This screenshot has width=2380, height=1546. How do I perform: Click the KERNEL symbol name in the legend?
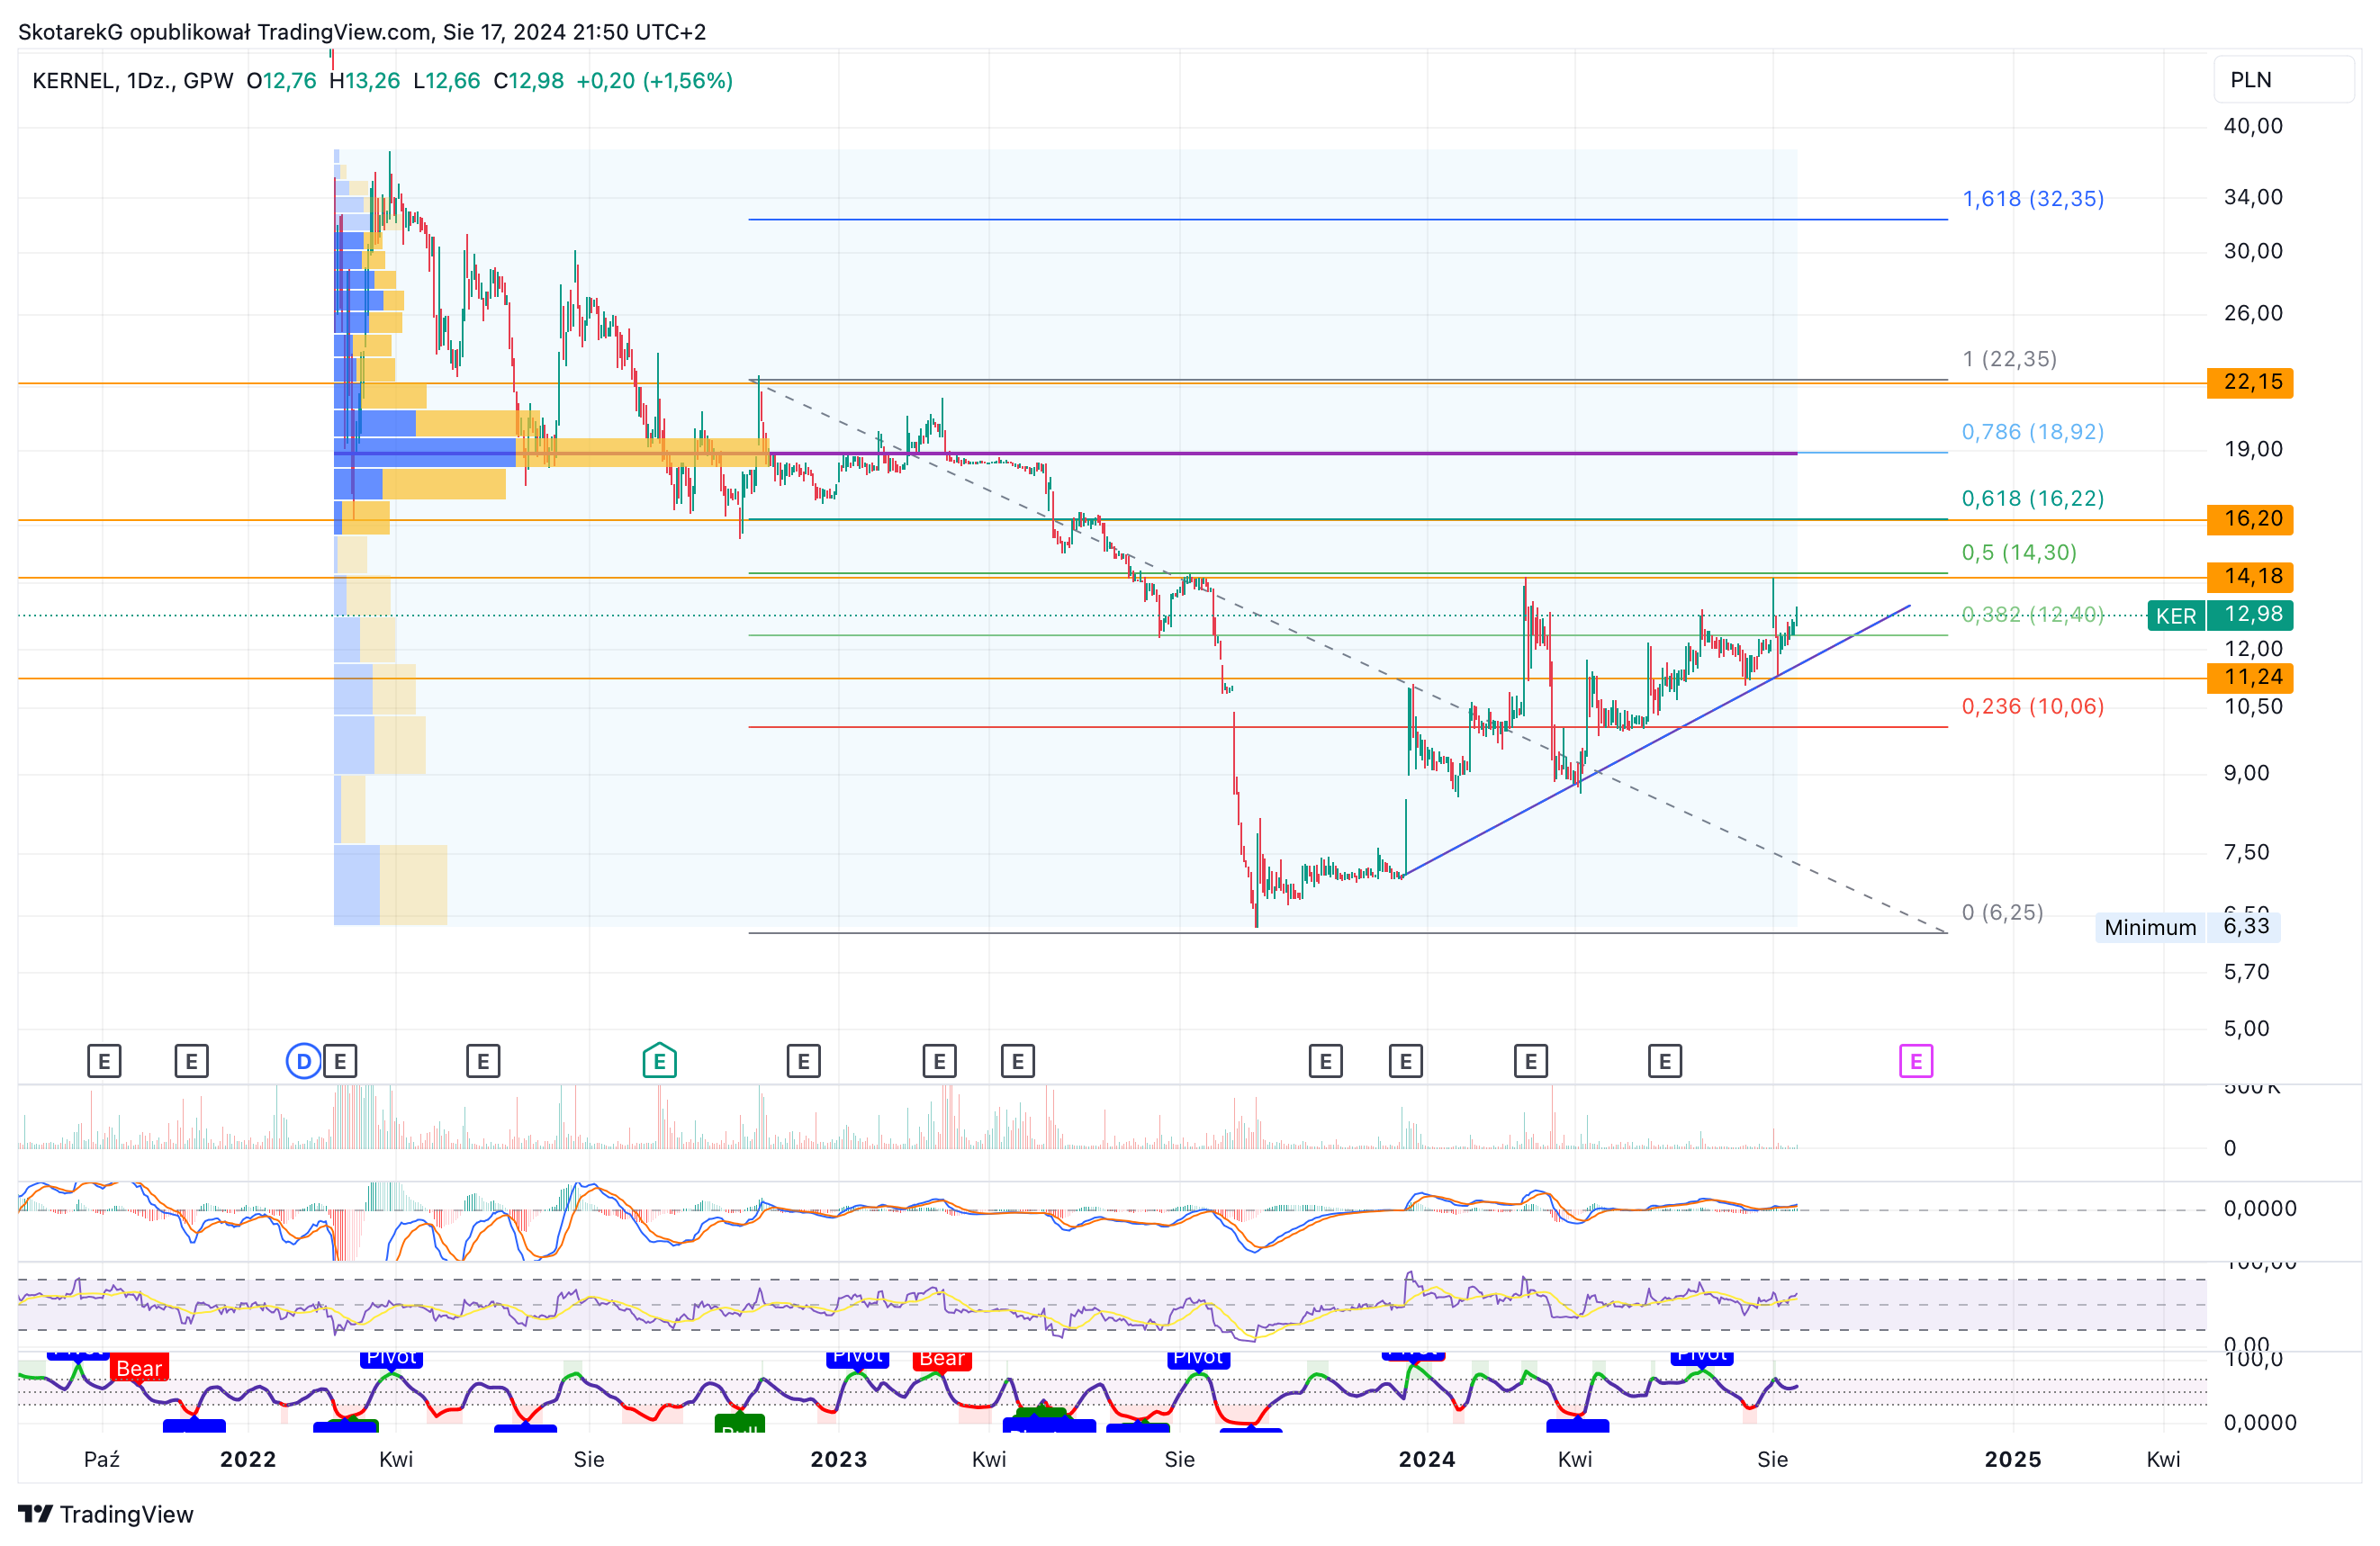[x=73, y=81]
